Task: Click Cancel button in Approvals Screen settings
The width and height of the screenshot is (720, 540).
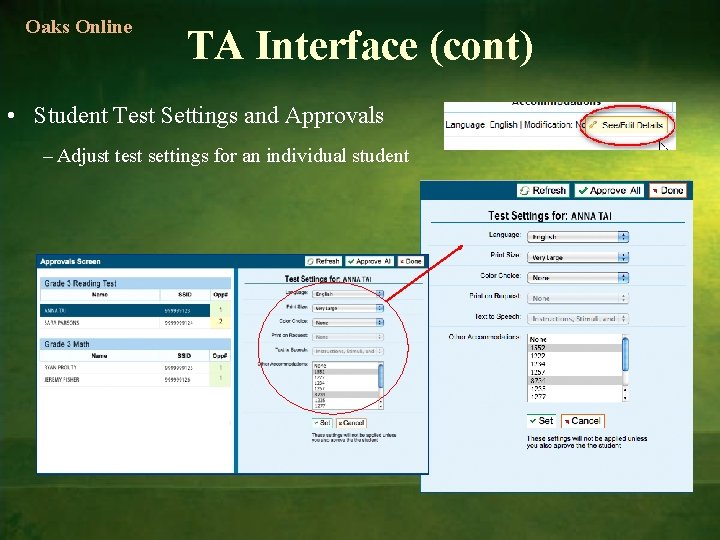Action: pos(351,423)
